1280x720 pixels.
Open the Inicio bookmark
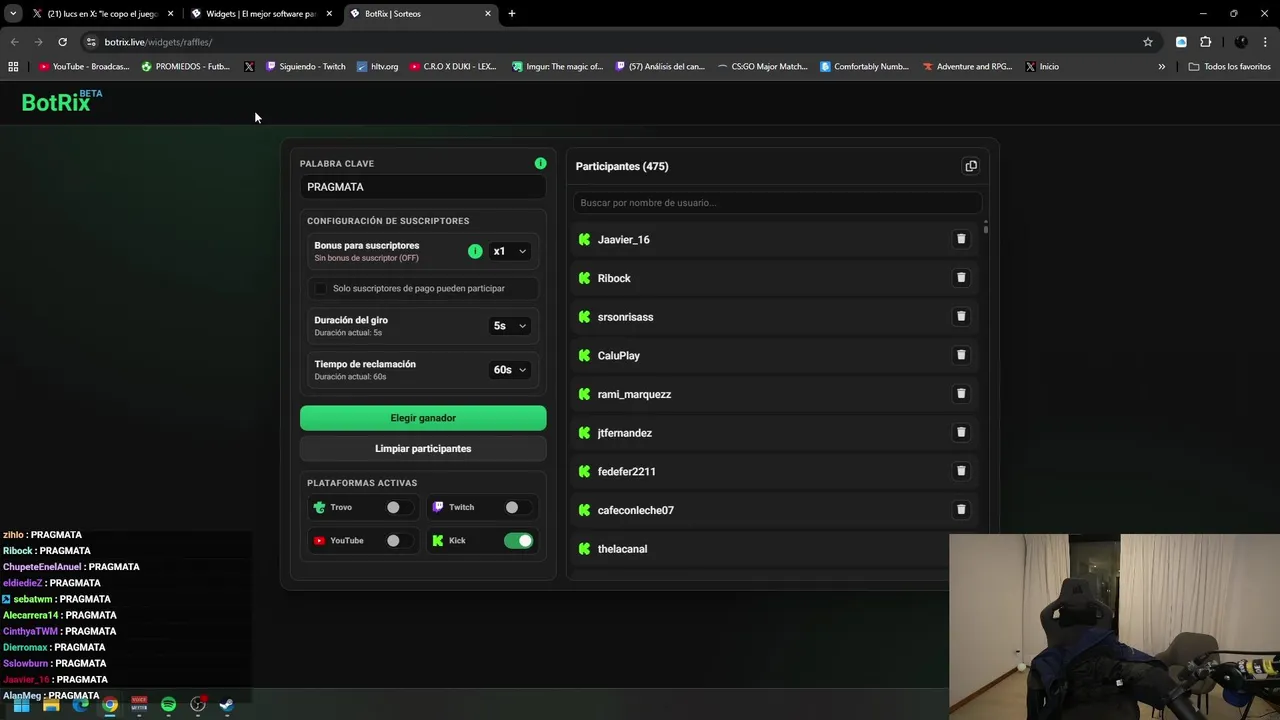click(1042, 67)
